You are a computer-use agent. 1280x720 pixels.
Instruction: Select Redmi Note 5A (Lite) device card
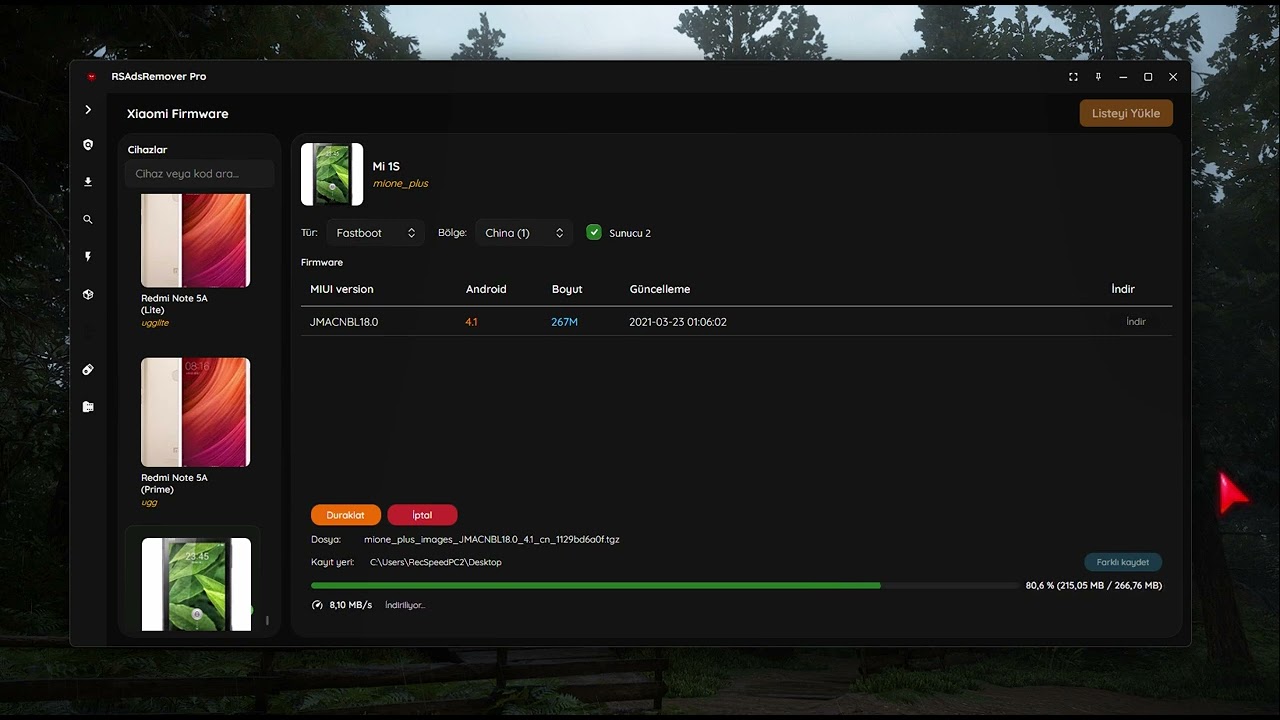195,260
